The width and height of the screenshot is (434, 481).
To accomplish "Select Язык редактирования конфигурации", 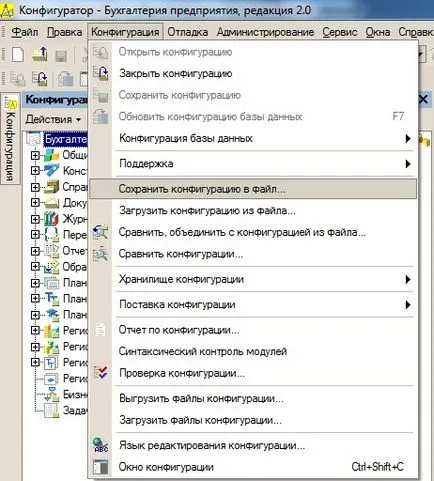I will pyautogui.click(x=253, y=445).
